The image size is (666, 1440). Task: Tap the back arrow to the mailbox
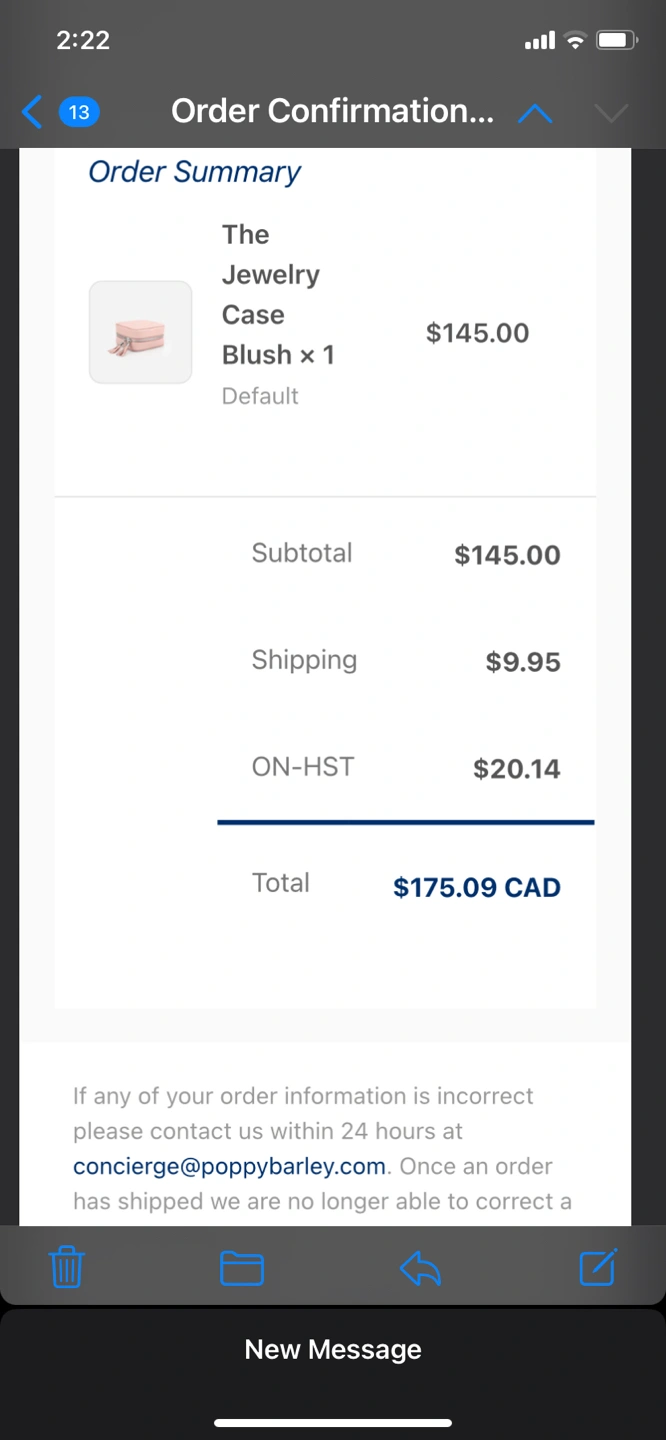[32, 112]
